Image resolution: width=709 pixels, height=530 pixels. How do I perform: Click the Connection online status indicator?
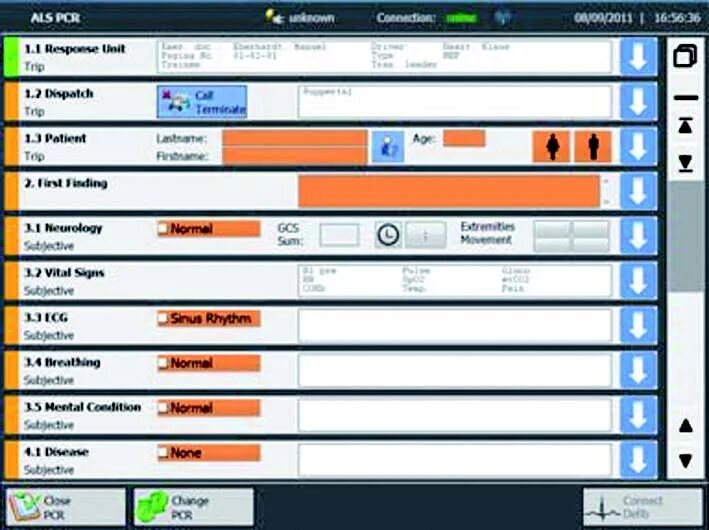point(460,18)
